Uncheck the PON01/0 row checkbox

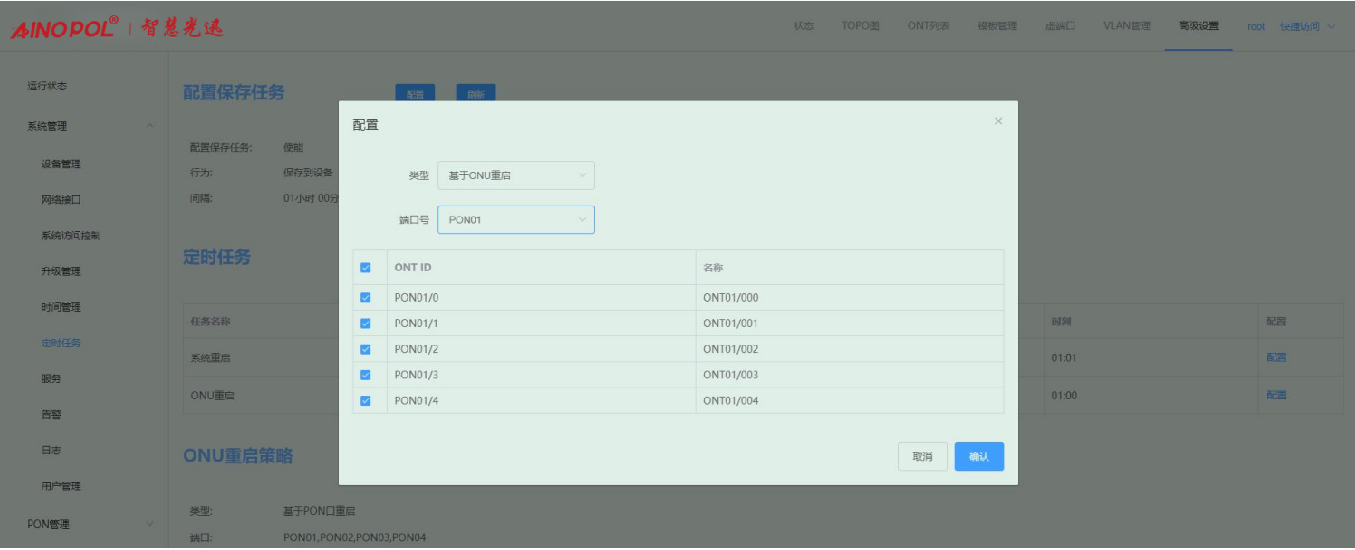tap(365, 297)
